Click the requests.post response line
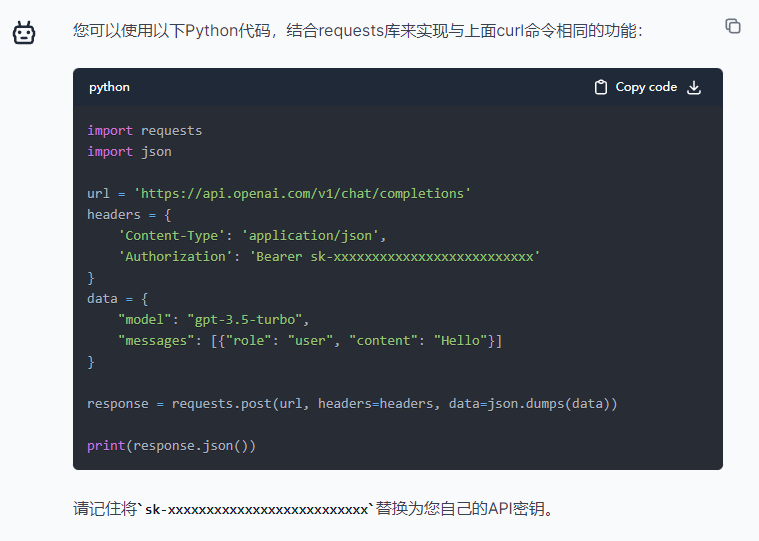The height and width of the screenshot is (541, 759). pos(352,404)
